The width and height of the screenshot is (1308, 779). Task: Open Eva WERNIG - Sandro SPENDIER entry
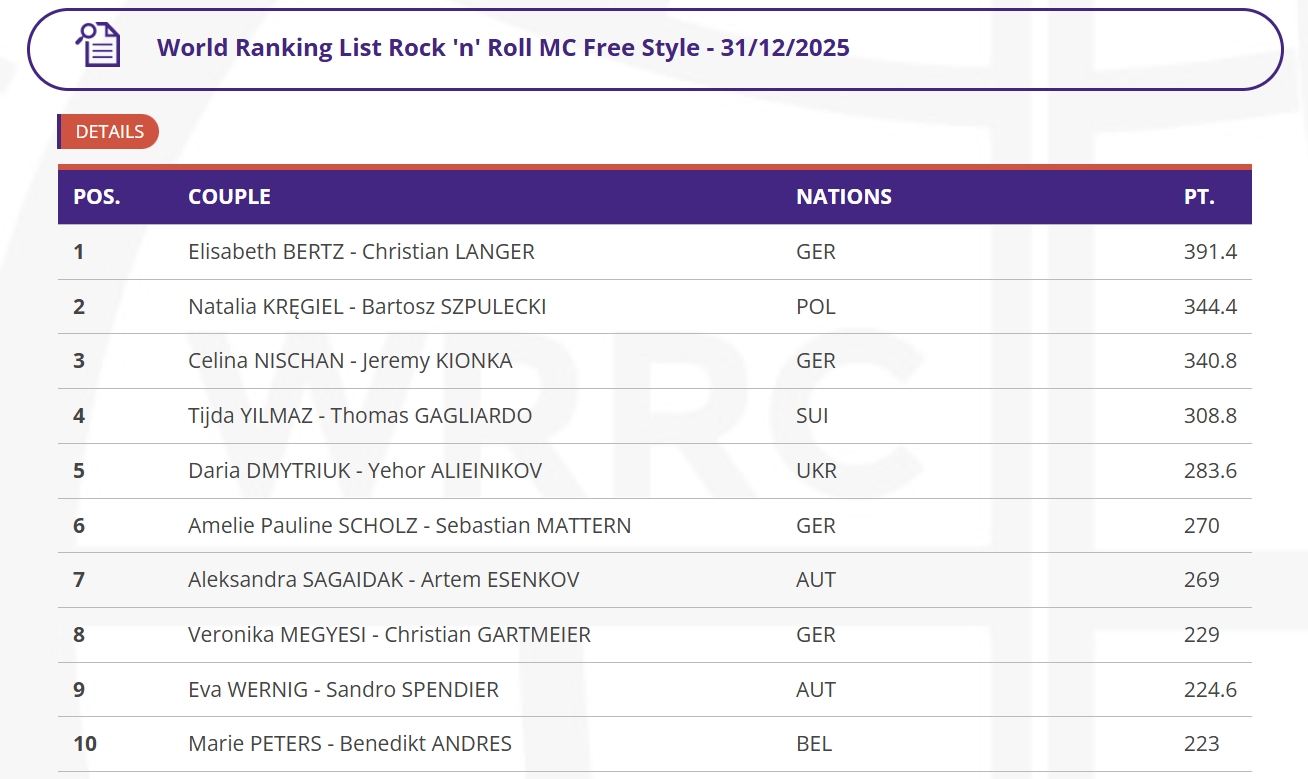click(343, 690)
